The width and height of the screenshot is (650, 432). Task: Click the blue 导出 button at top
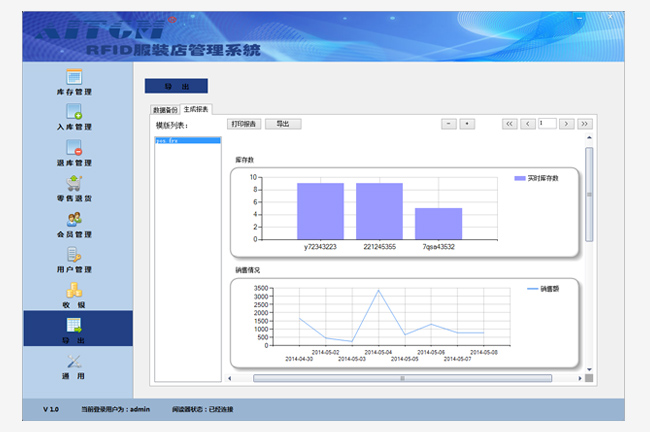pyautogui.click(x=176, y=86)
